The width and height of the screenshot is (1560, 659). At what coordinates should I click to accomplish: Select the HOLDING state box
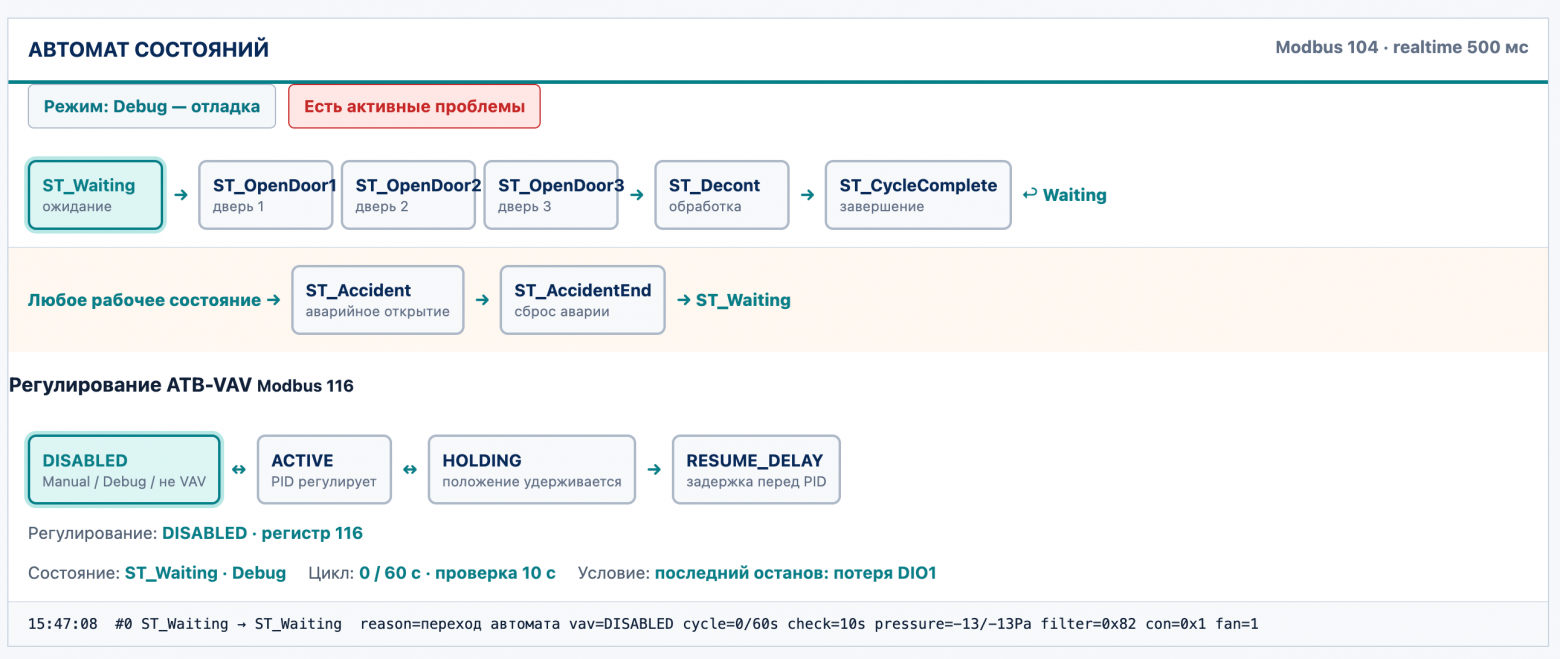(x=532, y=470)
